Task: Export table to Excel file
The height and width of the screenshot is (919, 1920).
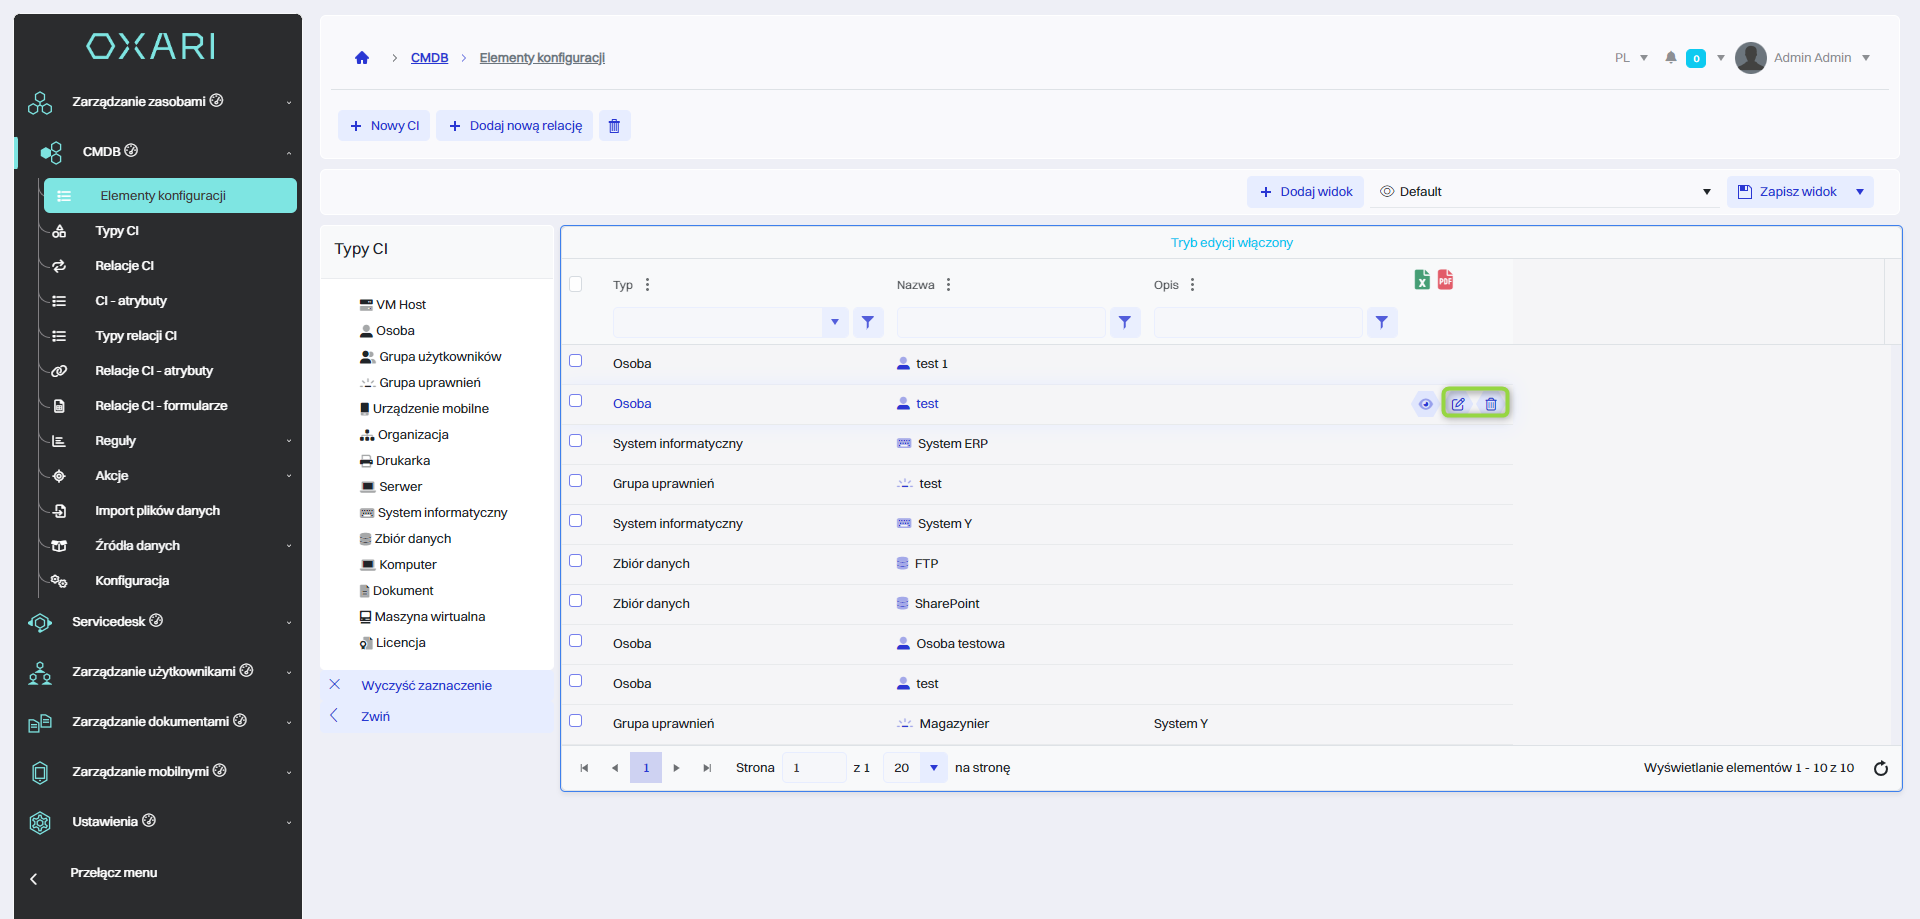Action: [x=1421, y=280]
